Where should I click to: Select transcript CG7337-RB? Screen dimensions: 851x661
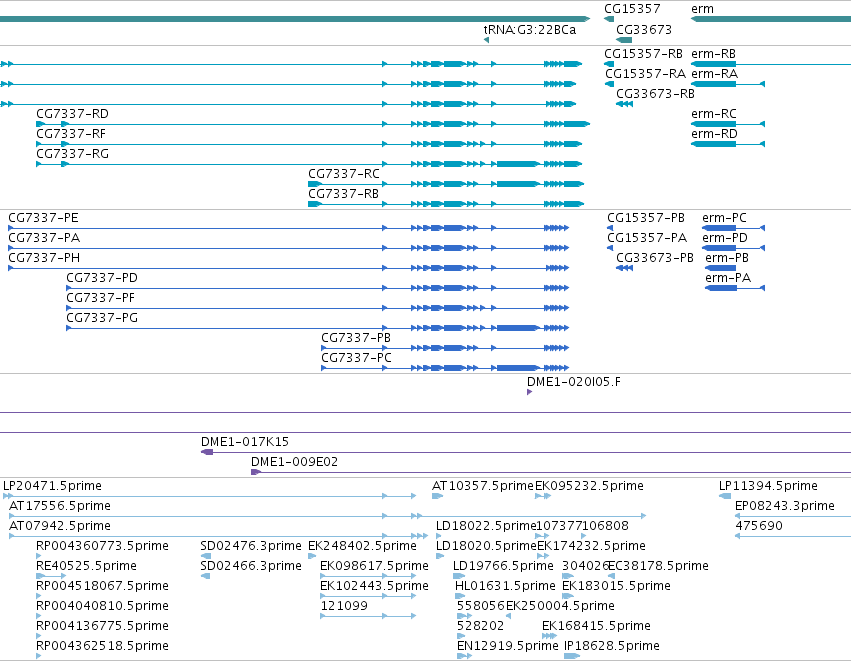pyautogui.click(x=343, y=194)
